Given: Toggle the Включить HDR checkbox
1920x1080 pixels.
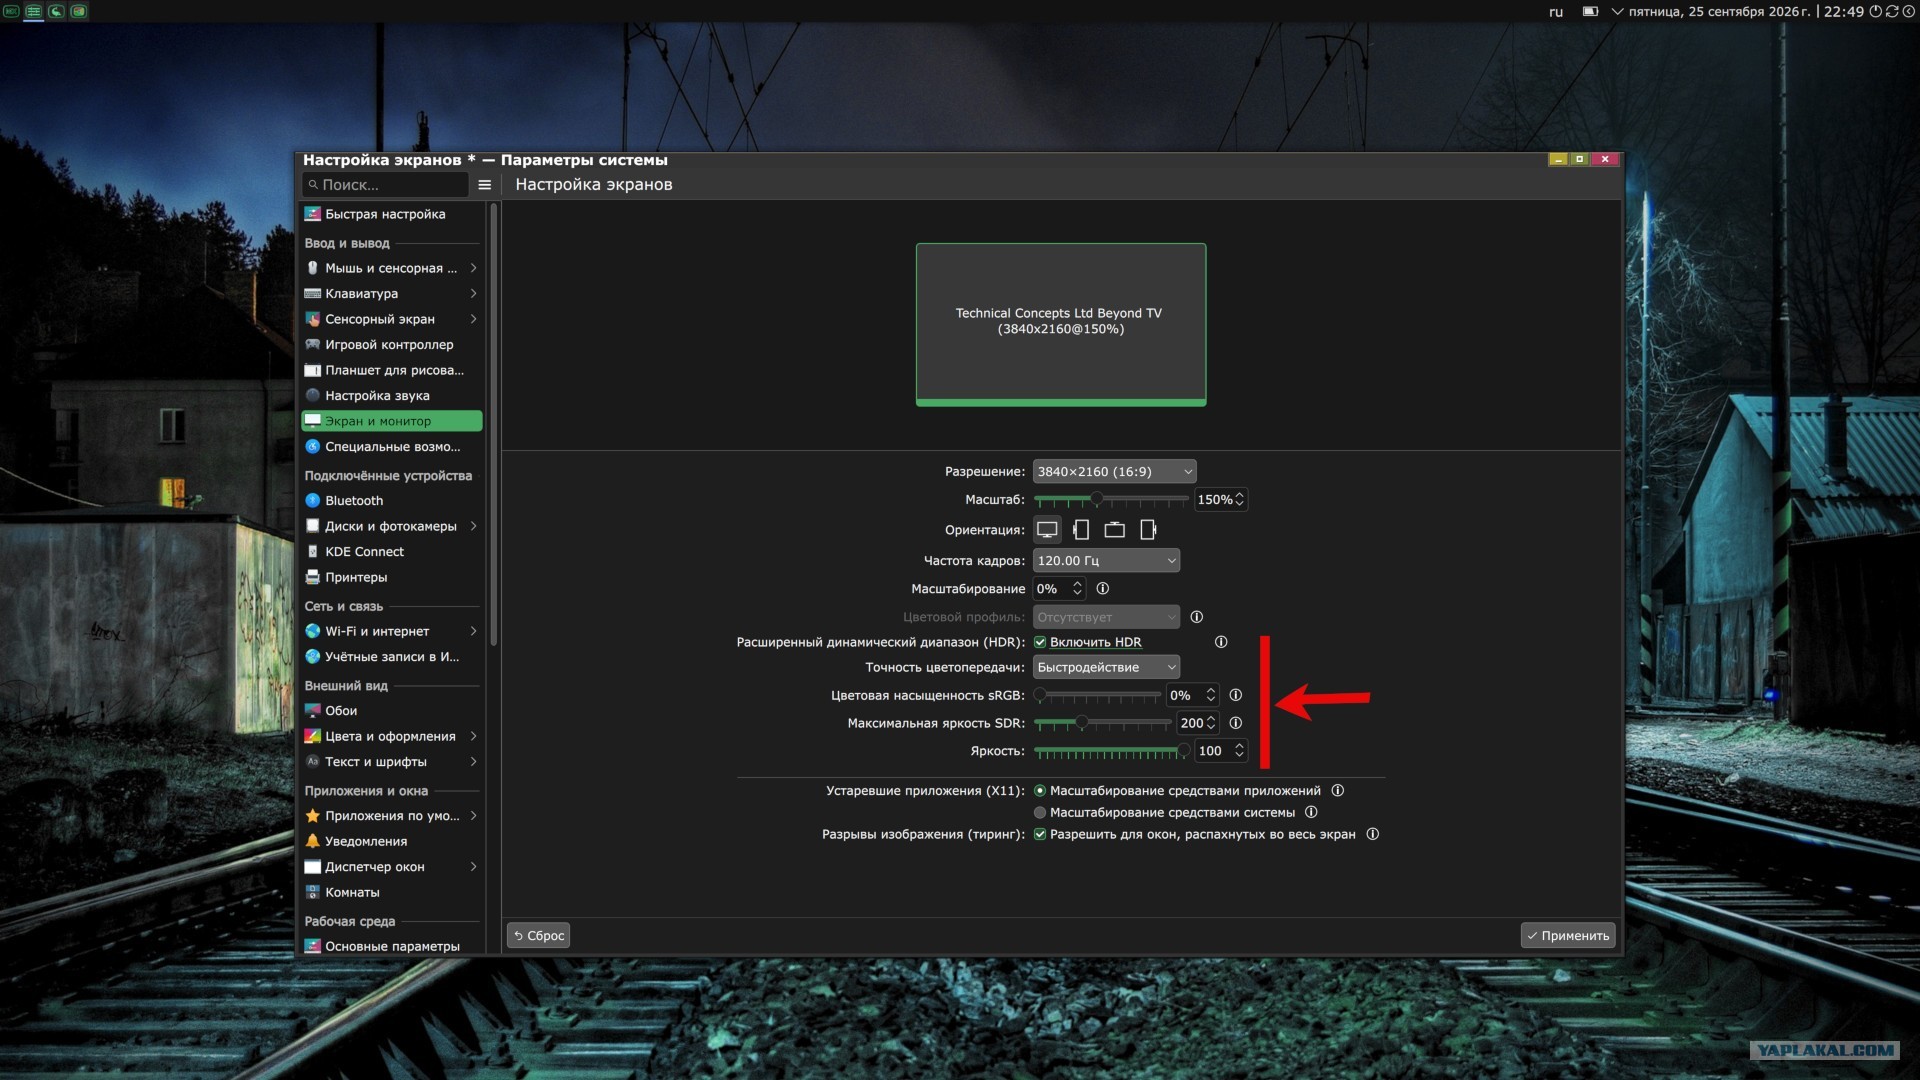Looking at the screenshot, I should tap(1040, 642).
